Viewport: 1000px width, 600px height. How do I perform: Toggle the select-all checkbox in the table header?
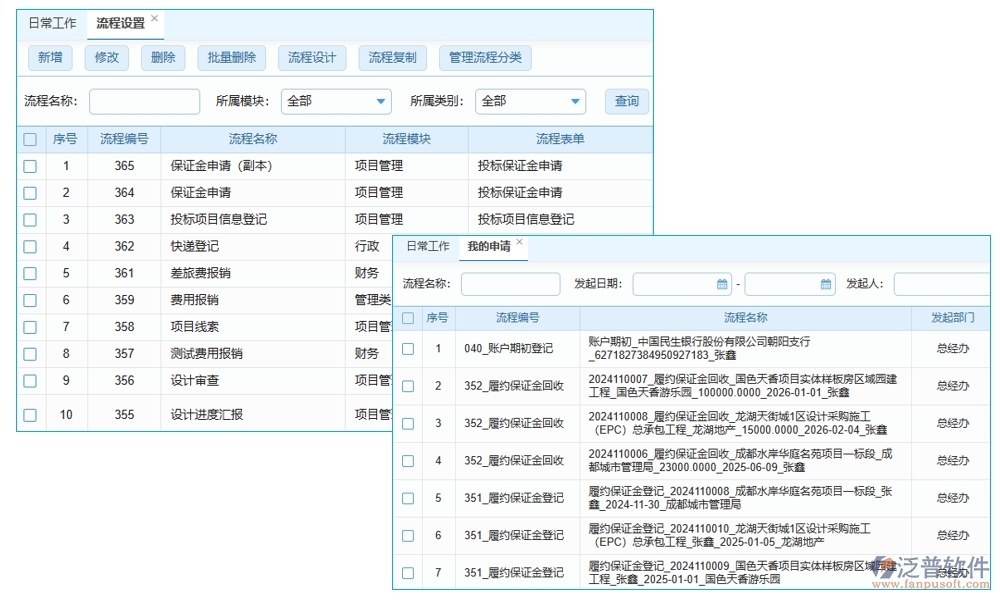[x=29, y=139]
